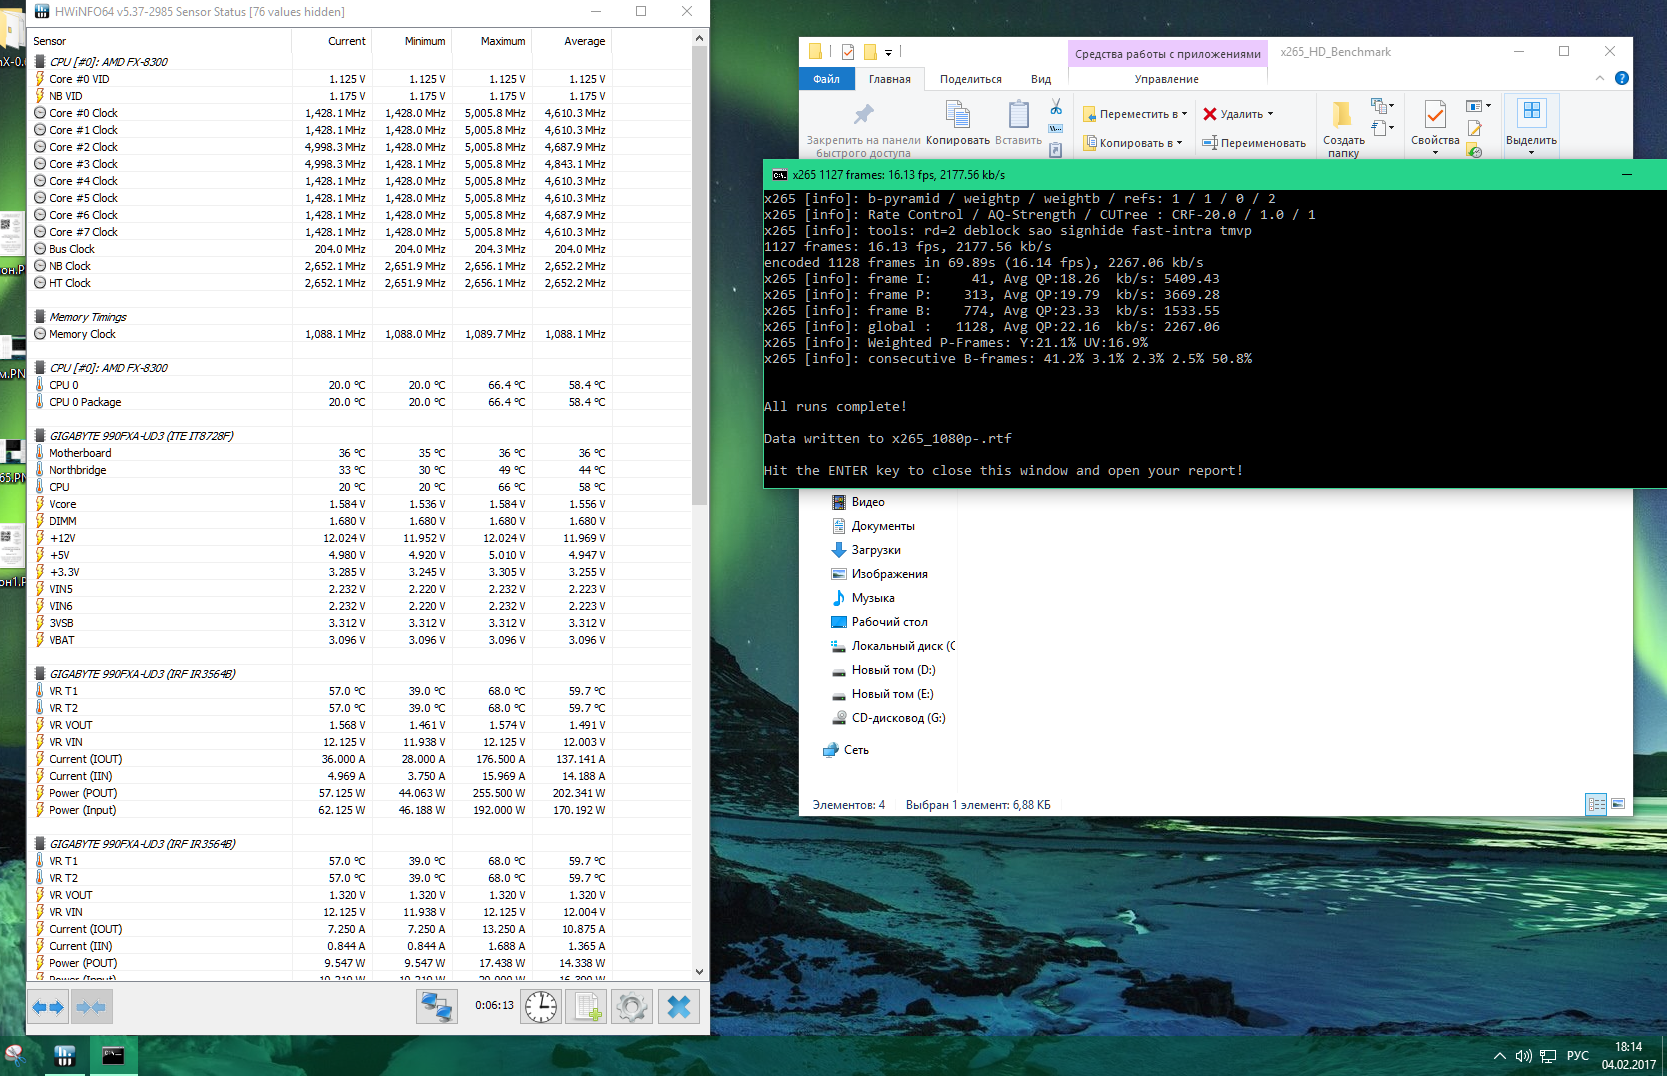
Task: Open the Файл menu tab
Action: click(826, 79)
